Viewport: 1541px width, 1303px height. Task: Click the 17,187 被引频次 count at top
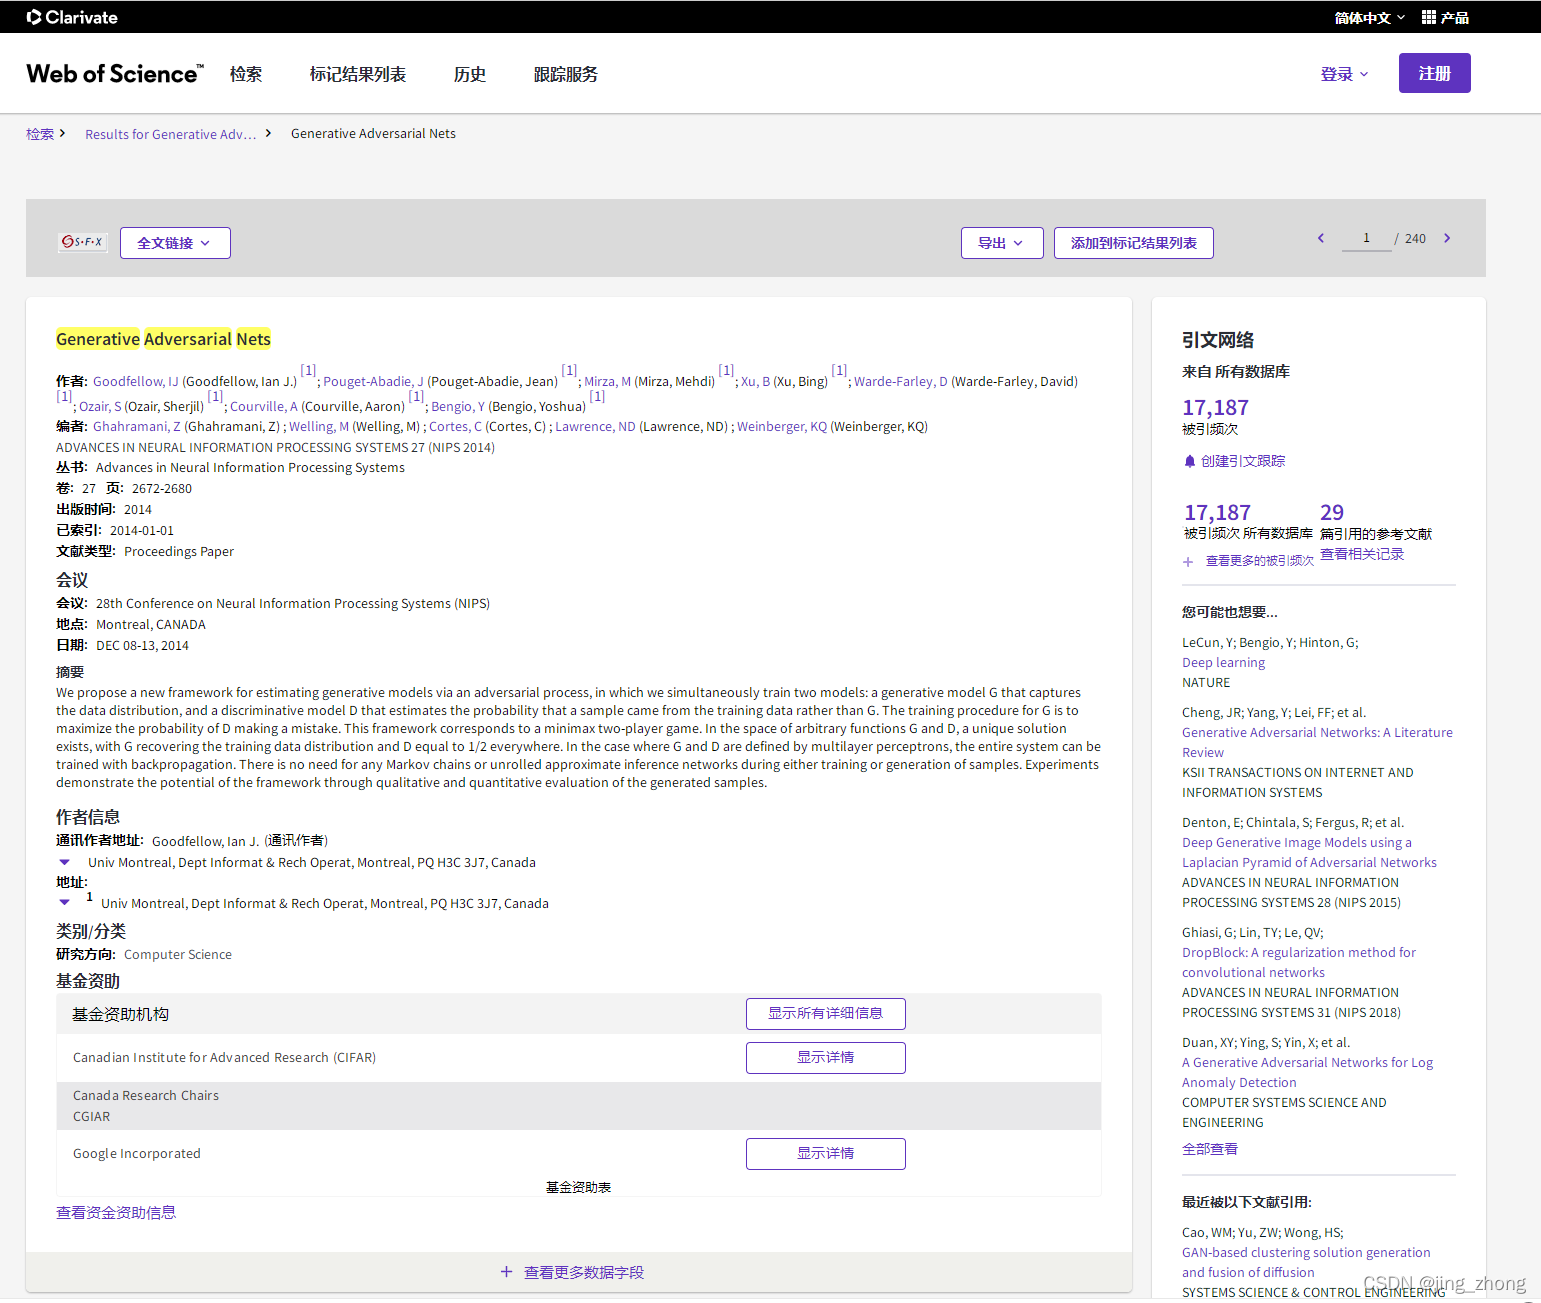coord(1215,408)
